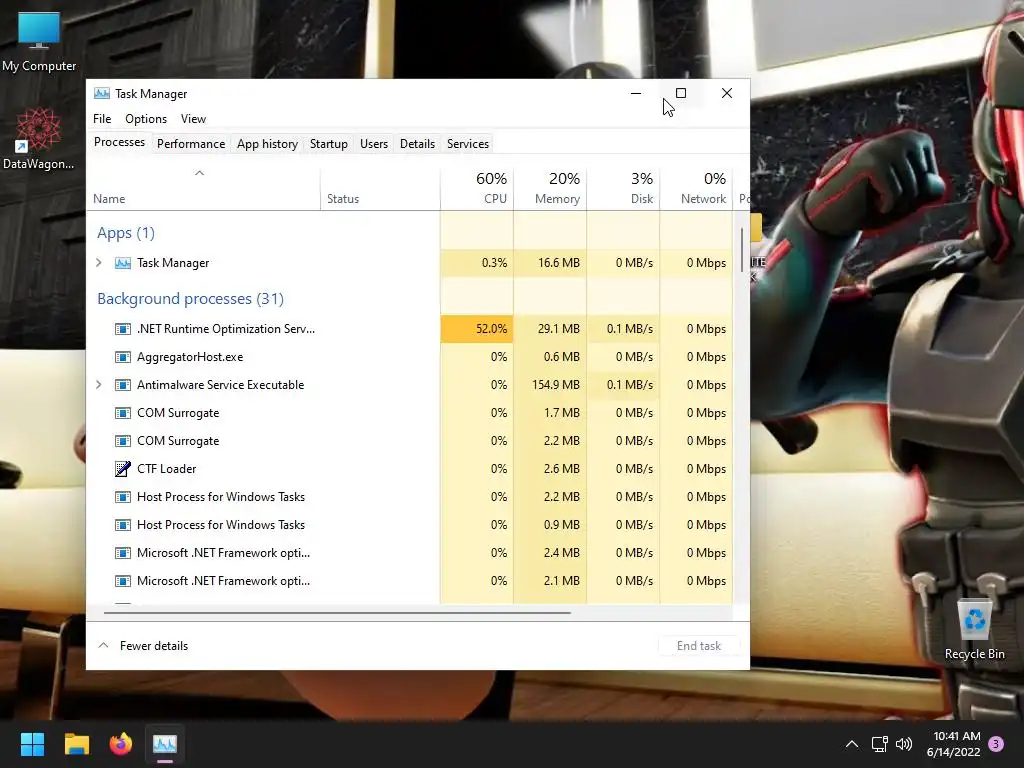Click the vertical scrollbar of the process list
Viewport: 1024px width, 768px height.
click(742, 251)
